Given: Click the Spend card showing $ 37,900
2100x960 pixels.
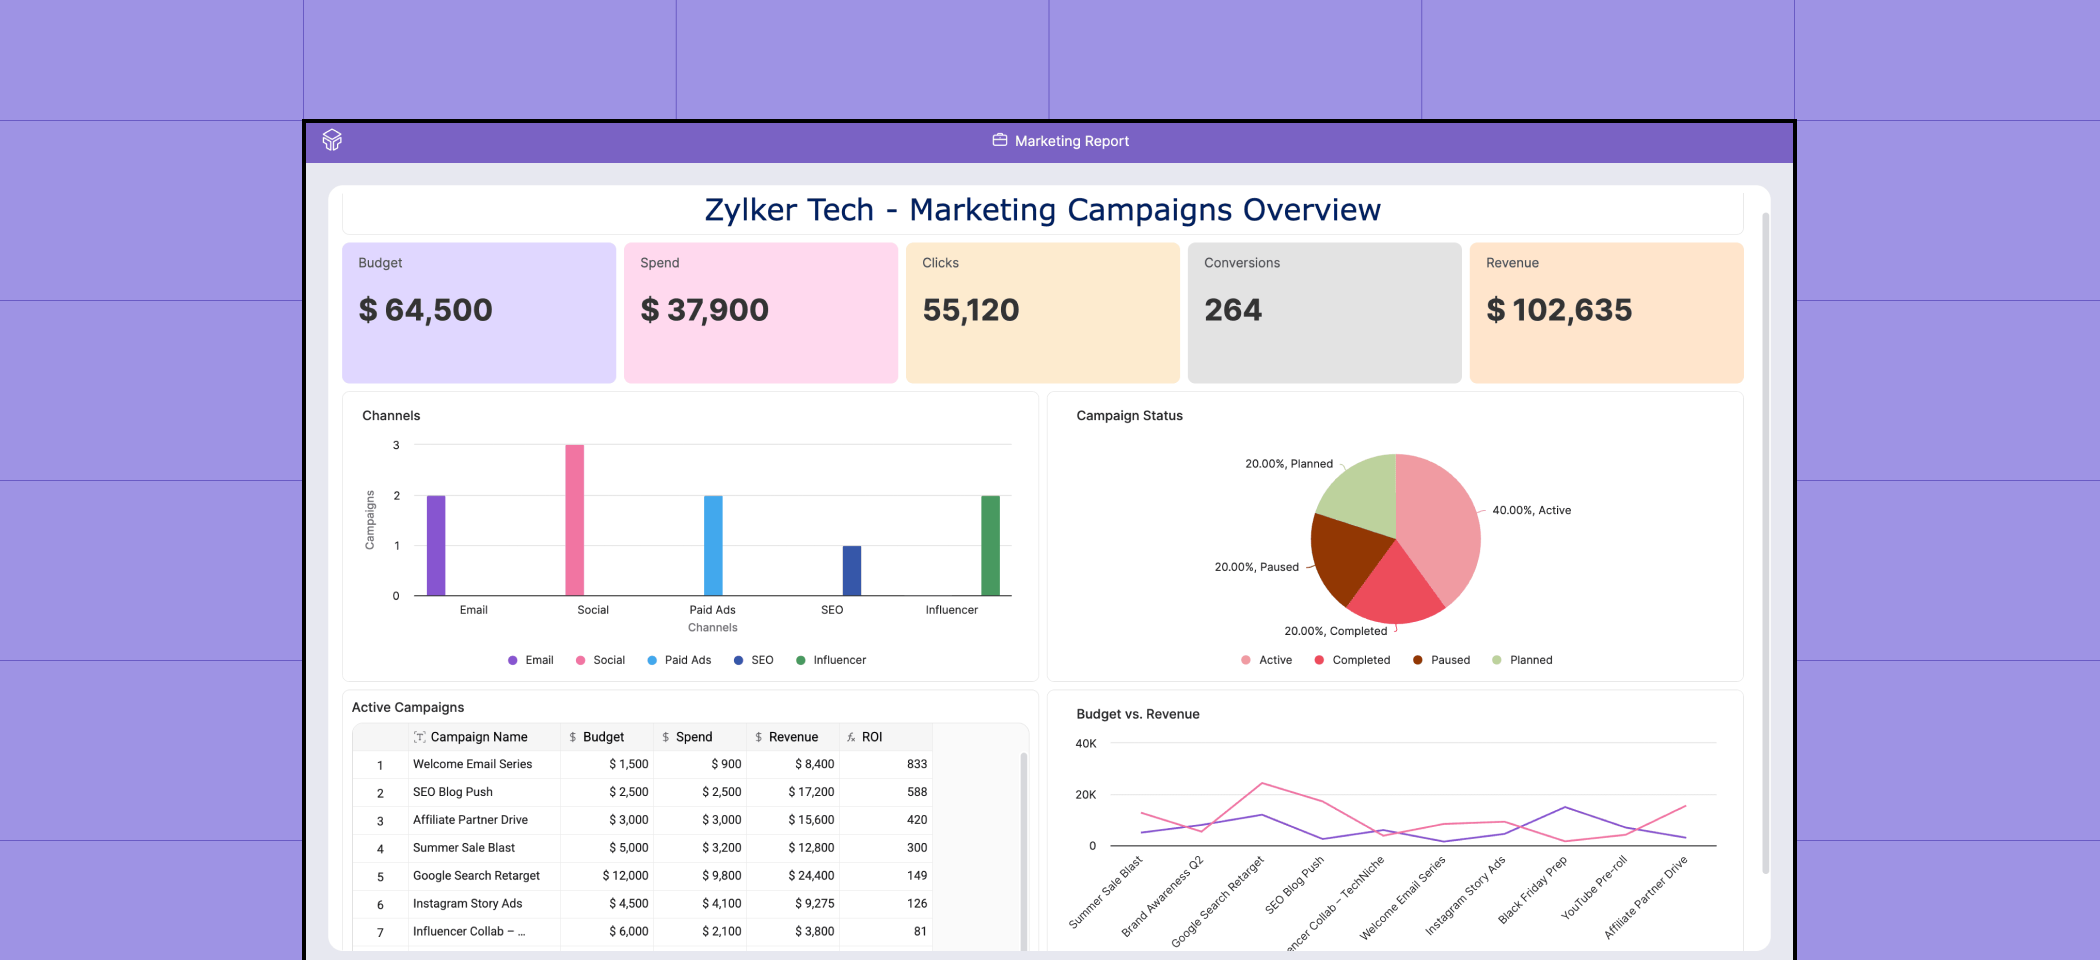Looking at the screenshot, I should click(761, 313).
